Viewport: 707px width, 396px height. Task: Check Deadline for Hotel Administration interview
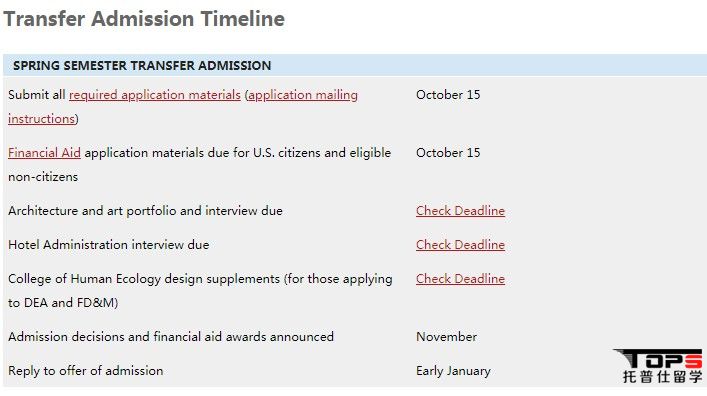coord(460,245)
